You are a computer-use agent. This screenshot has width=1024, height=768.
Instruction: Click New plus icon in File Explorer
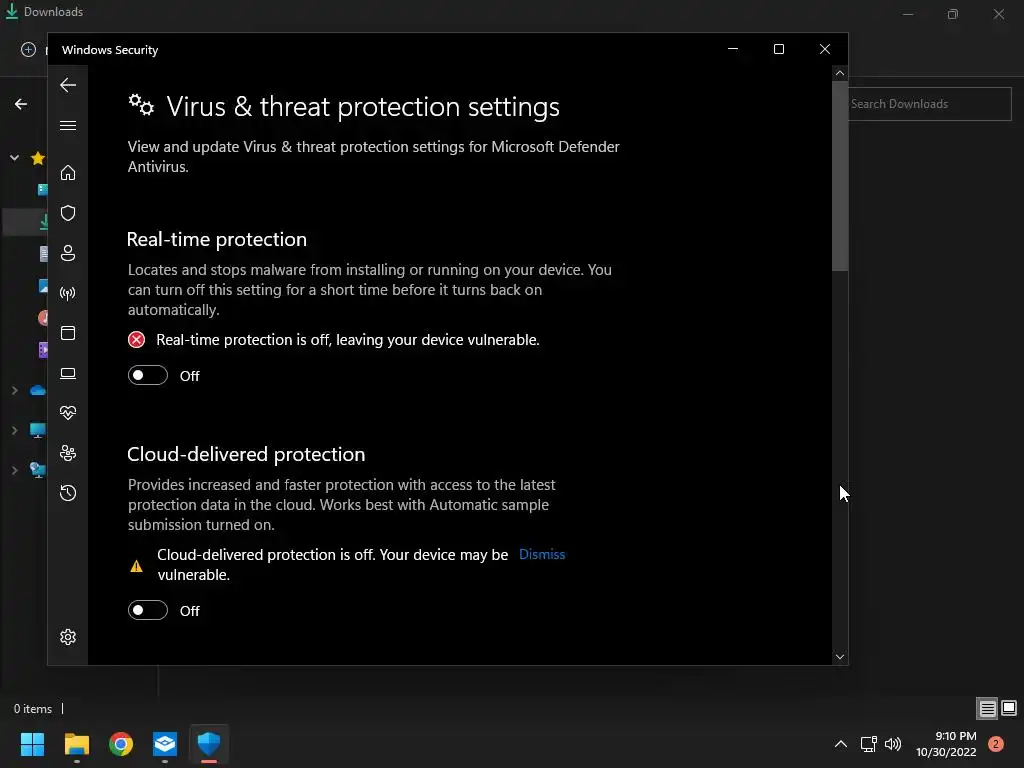click(28, 50)
